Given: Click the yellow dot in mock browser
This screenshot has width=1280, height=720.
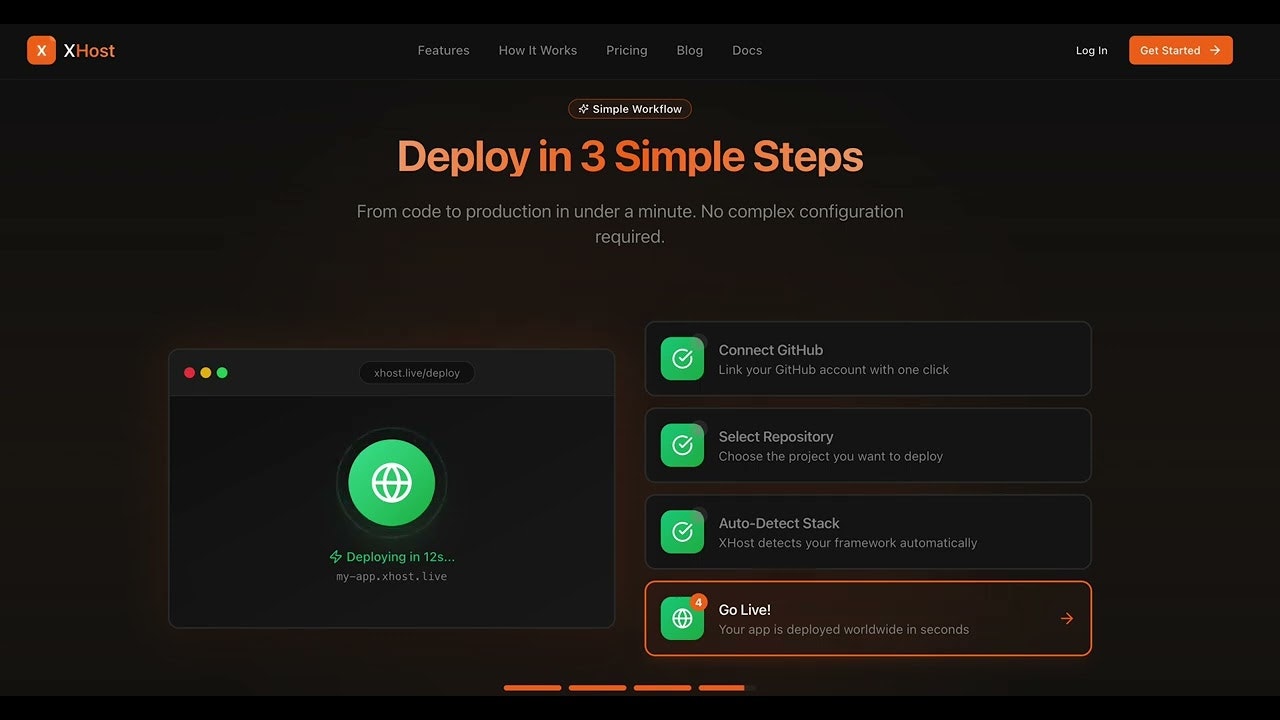Looking at the screenshot, I should click(x=206, y=373).
